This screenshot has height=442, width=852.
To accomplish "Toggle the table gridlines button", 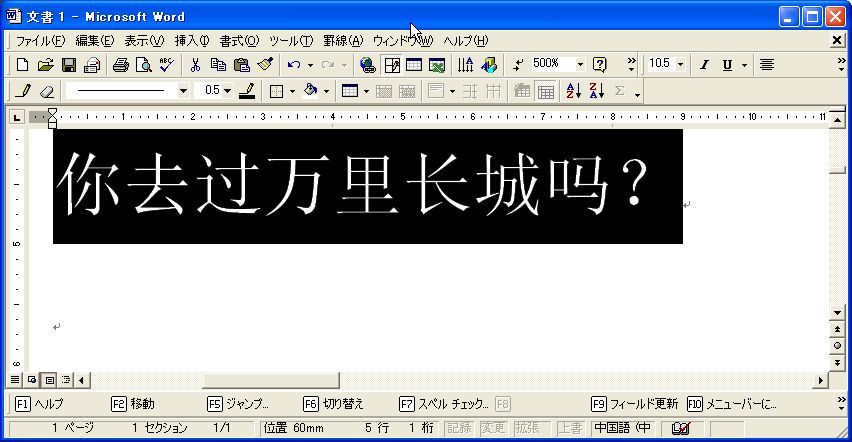I will tap(545, 91).
